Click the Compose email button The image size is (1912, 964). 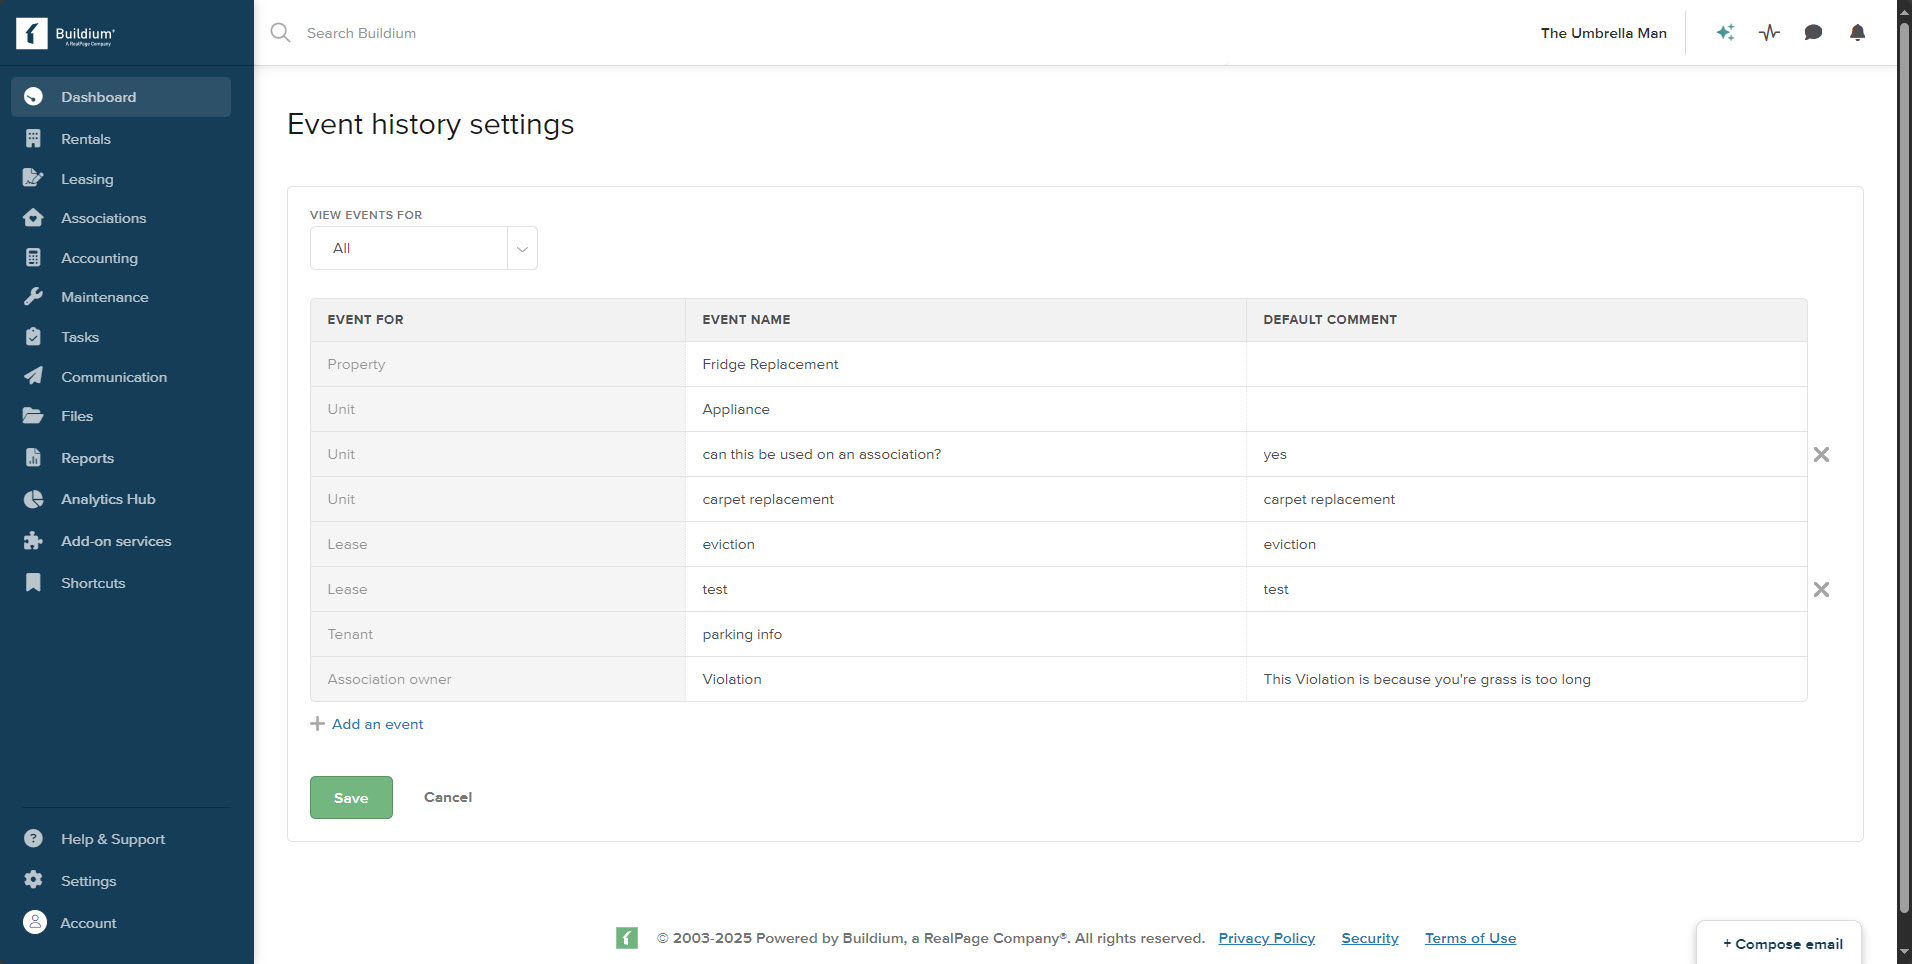click(1781, 944)
